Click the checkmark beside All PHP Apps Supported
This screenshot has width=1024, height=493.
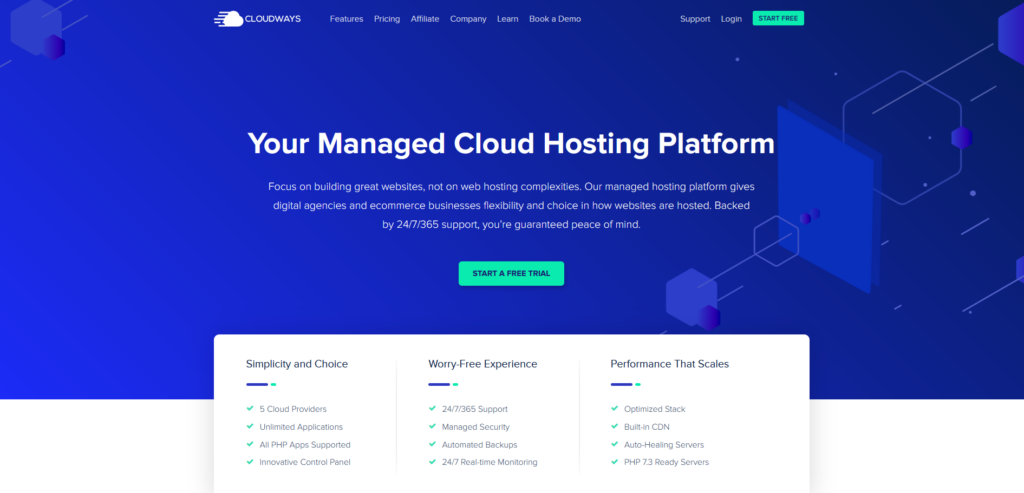coord(249,443)
